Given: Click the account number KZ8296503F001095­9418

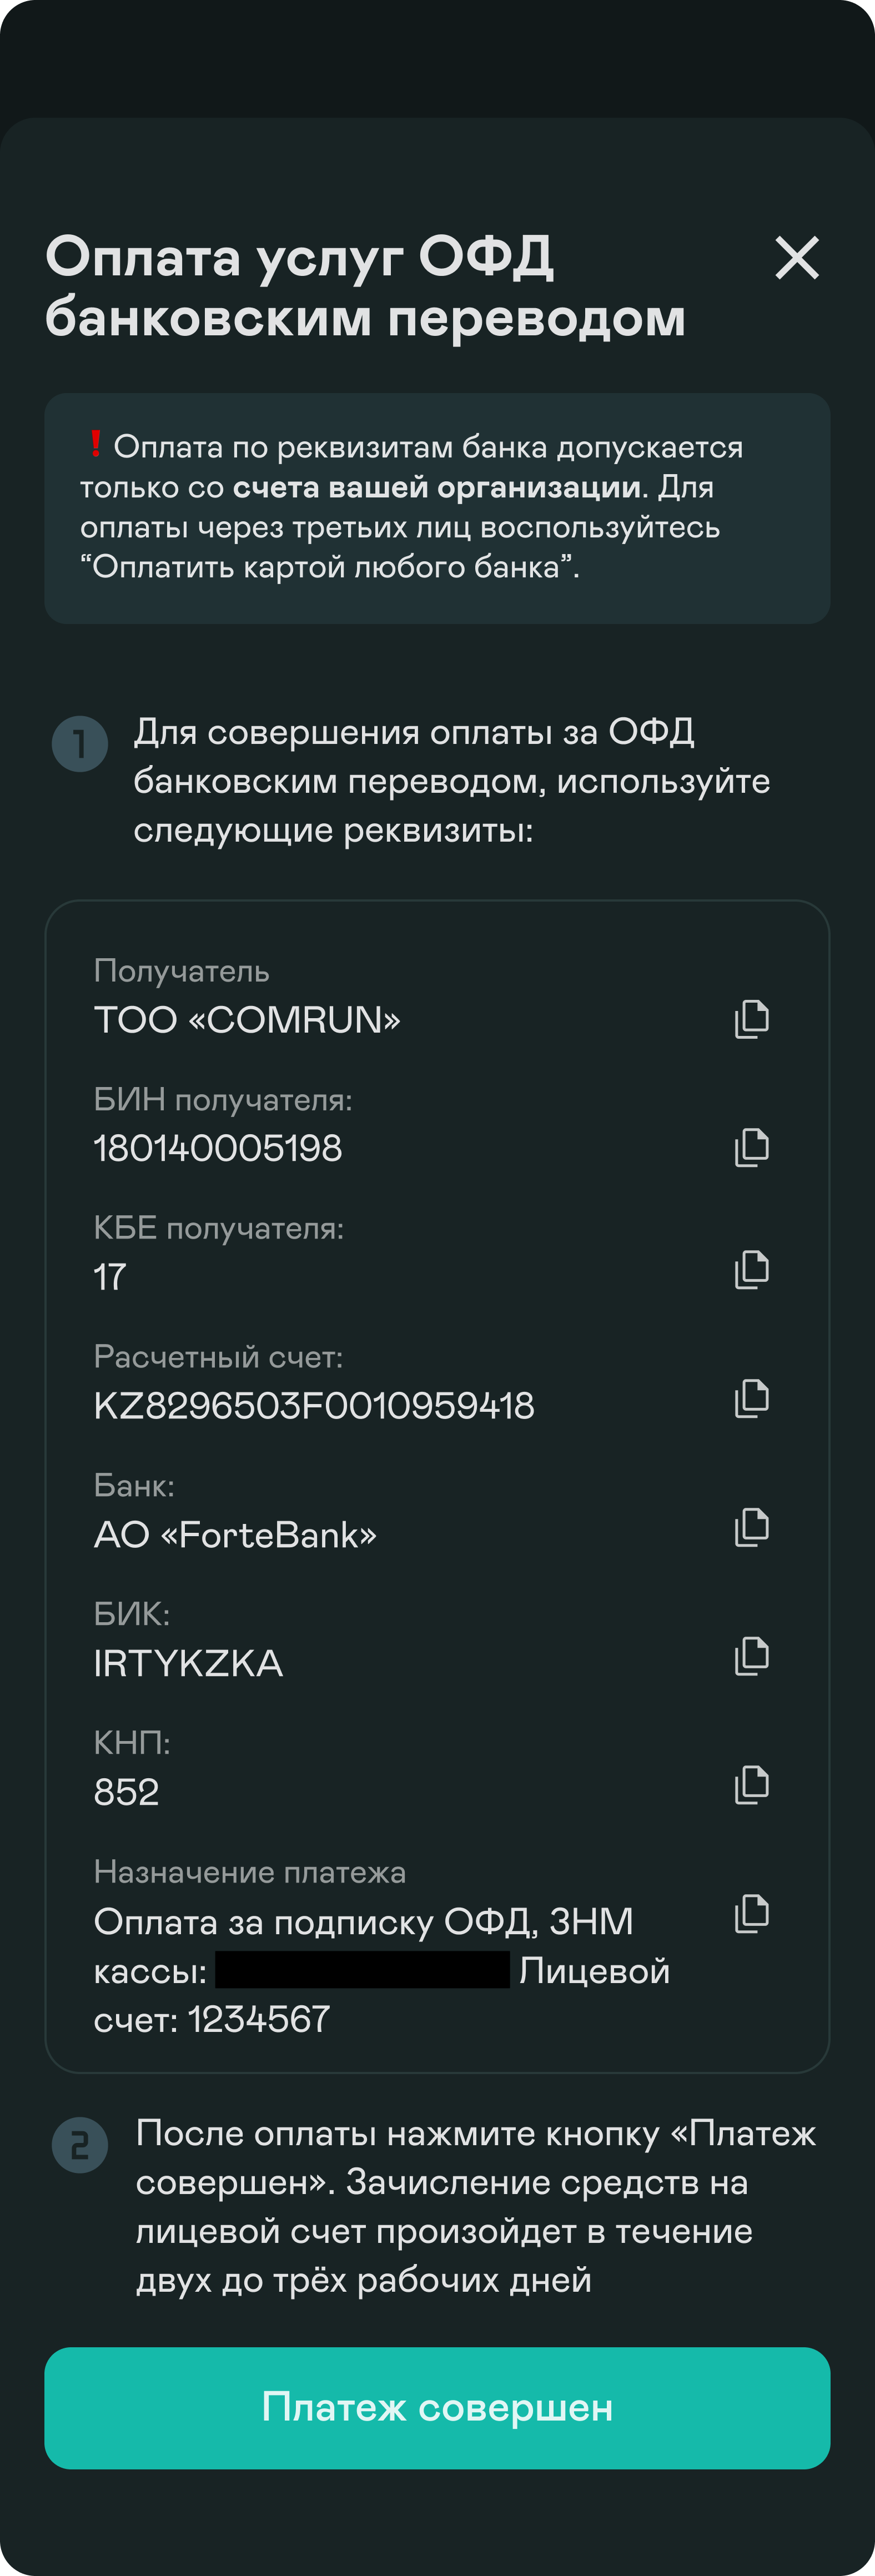Looking at the screenshot, I should tap(314, 1406).
